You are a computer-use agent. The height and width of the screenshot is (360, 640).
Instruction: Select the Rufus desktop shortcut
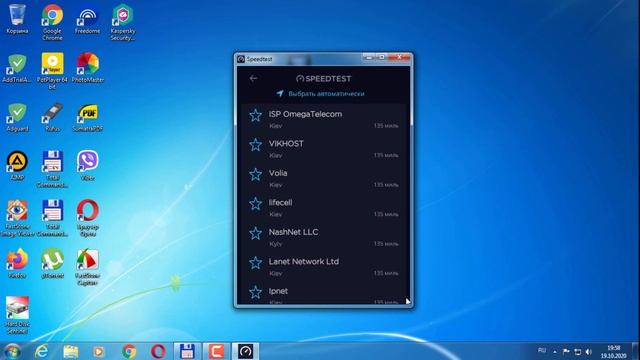click(52, 117)
